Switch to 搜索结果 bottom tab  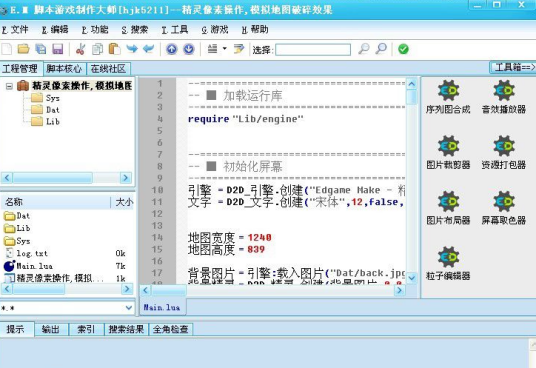click(x=126, y=329)
